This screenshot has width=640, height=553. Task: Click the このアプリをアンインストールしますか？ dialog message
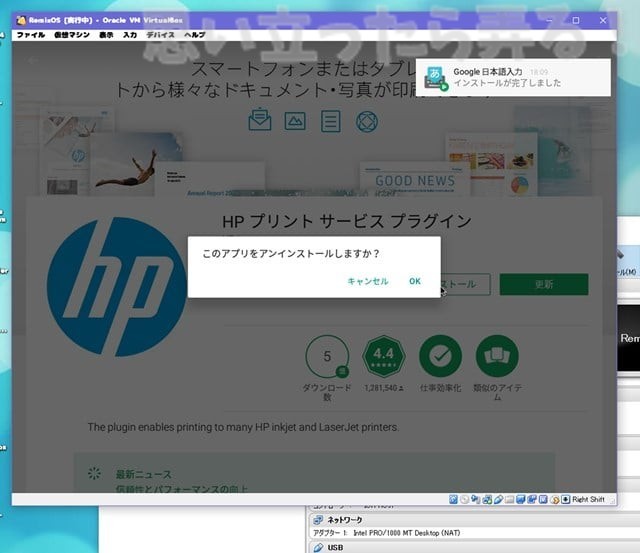291,253
